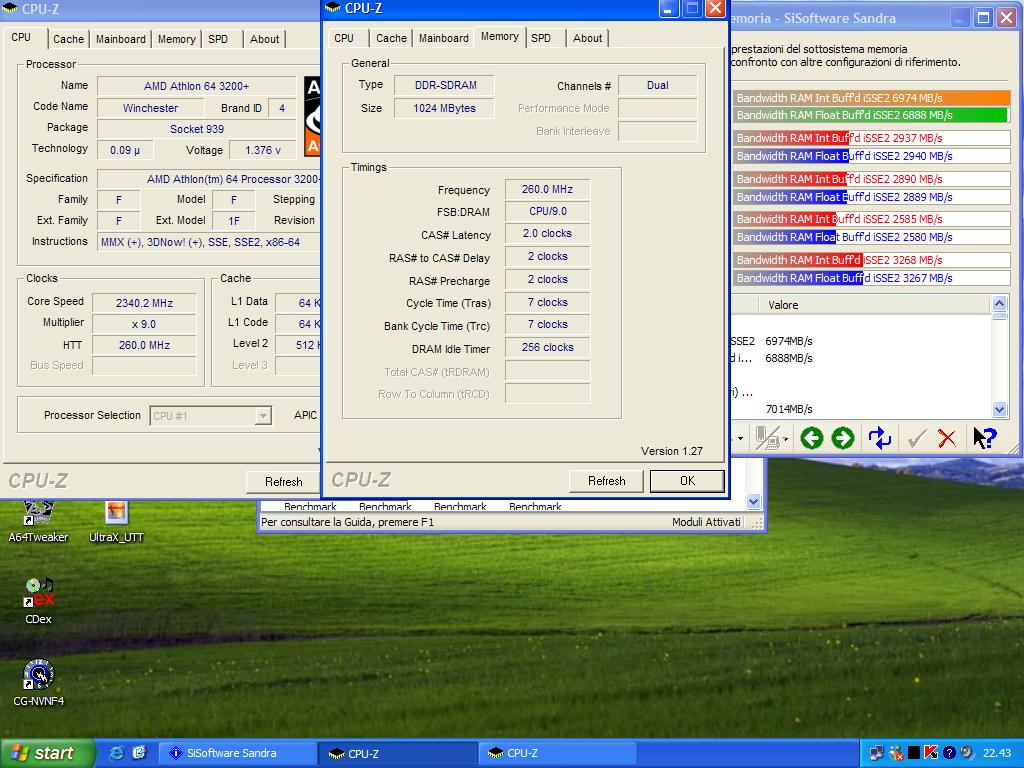Screen dimensions: 1024x768
Task: Click the Moduli Attivati status bar text
Action: click(706, 522)
